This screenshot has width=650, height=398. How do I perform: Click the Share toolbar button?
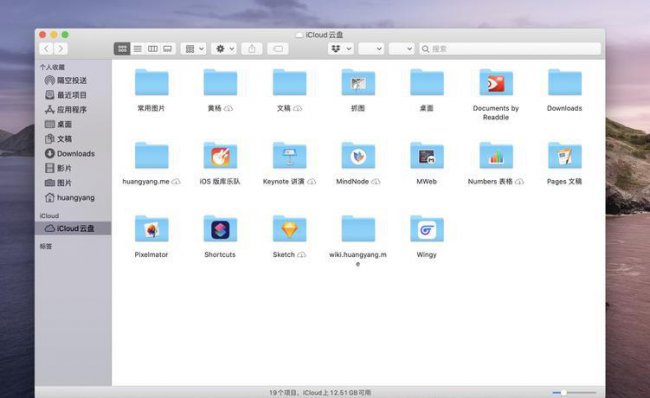click(252, 49)
